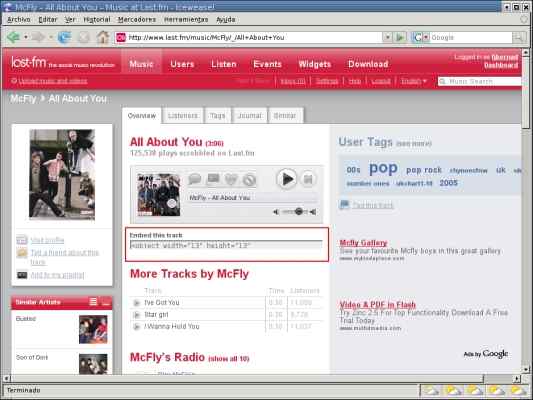Click the green Go arrow beside the URL
533x400 pixels.
pos(400,37)
